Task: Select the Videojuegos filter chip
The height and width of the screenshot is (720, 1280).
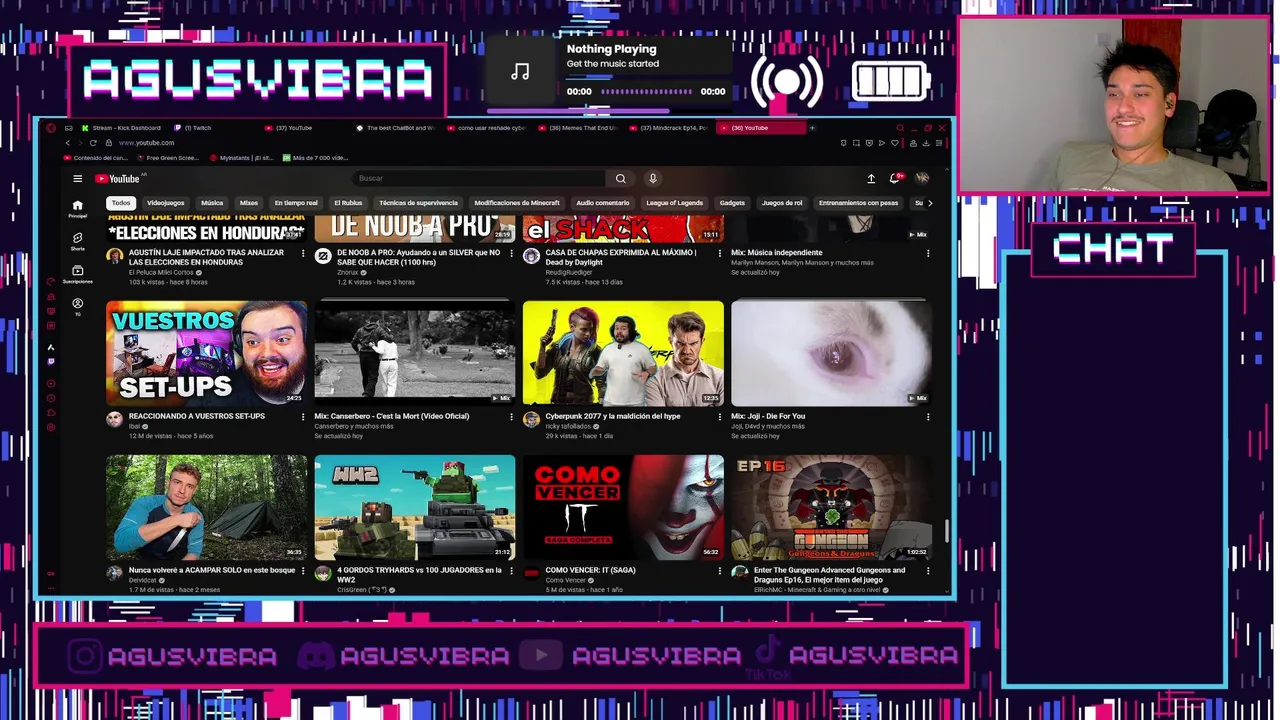Action: coord(166,203)
